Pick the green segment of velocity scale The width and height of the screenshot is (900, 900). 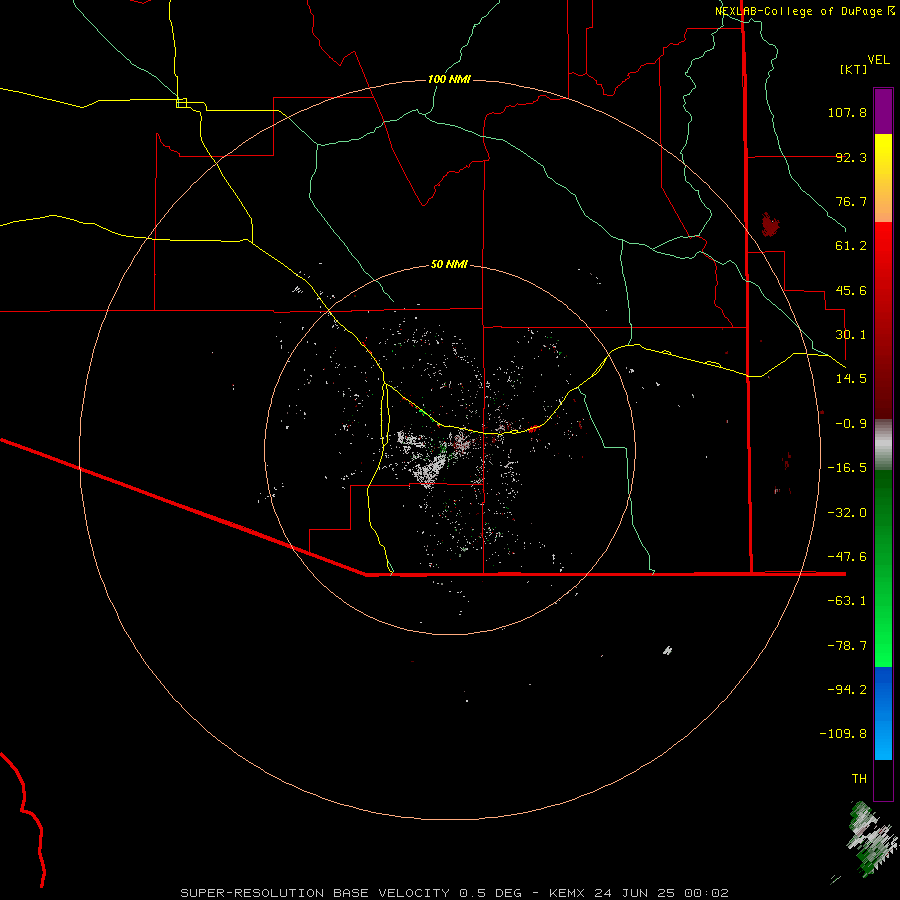click(883, 568)
